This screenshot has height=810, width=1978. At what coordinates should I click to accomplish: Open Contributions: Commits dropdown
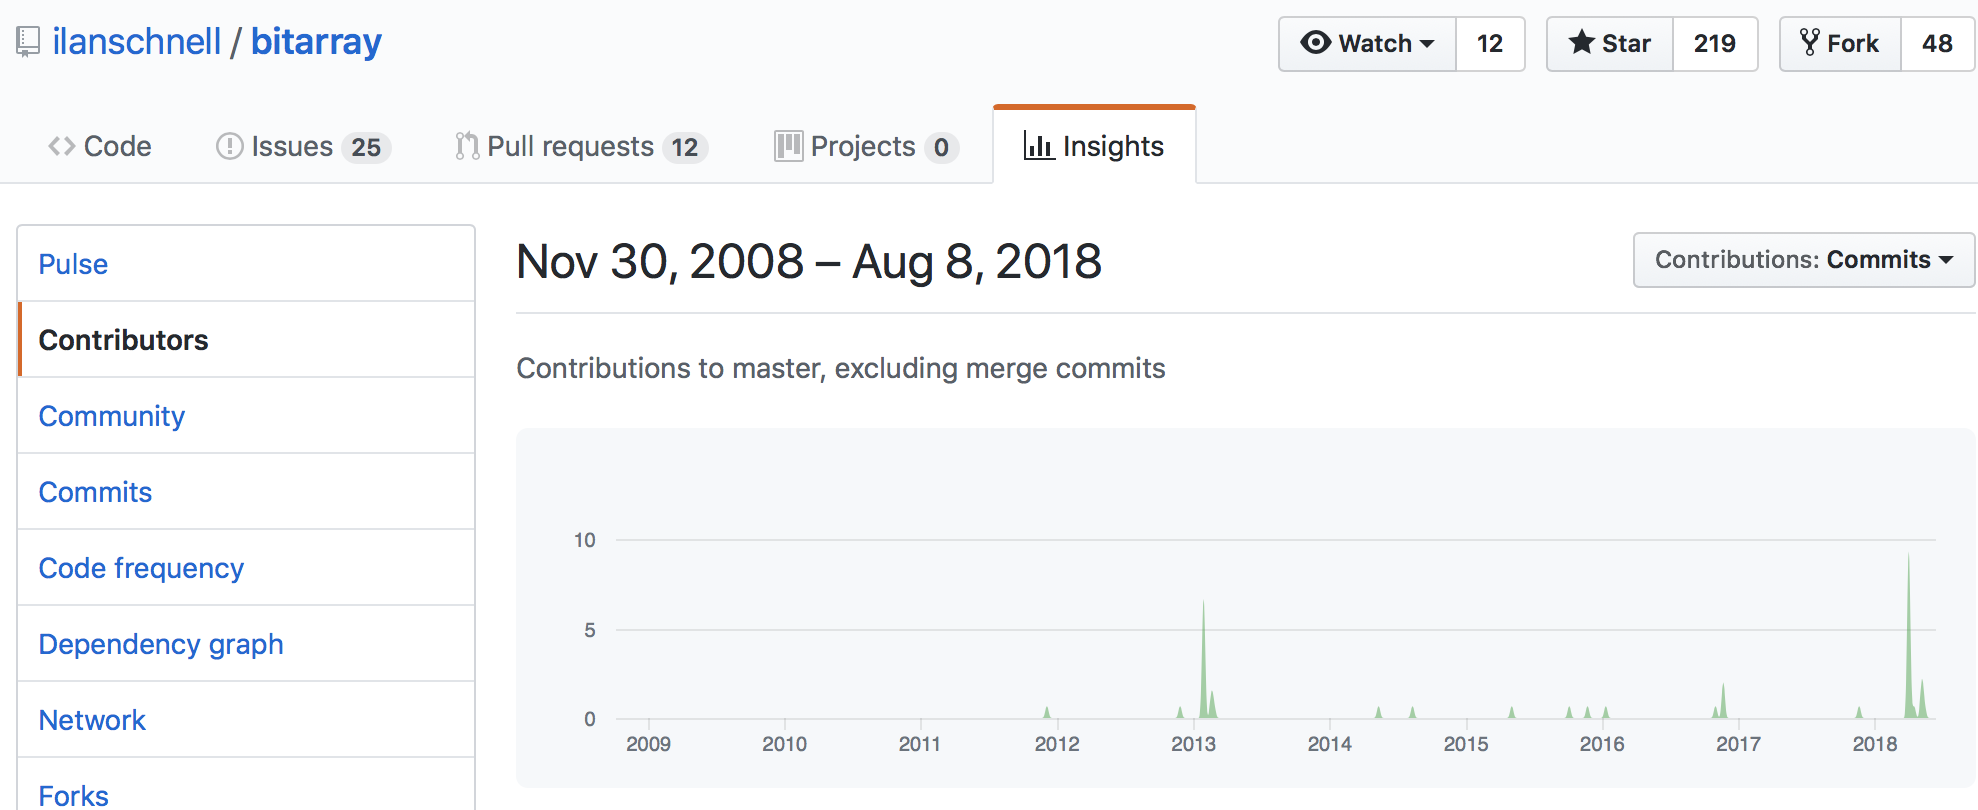click(x=1804, y=260)
